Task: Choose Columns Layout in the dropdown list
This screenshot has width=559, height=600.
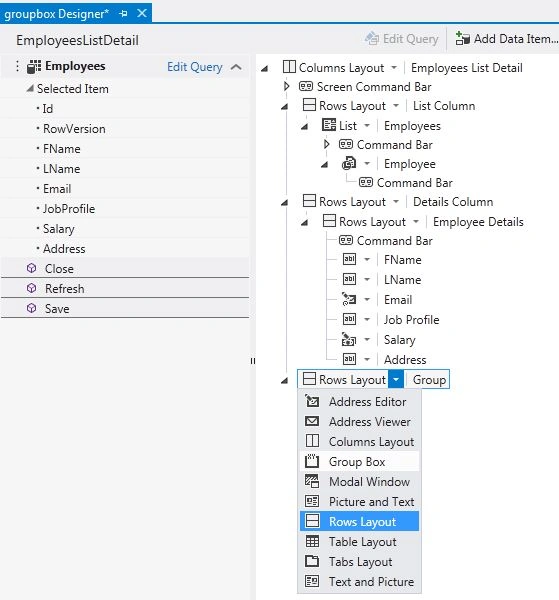Action: 359,441
